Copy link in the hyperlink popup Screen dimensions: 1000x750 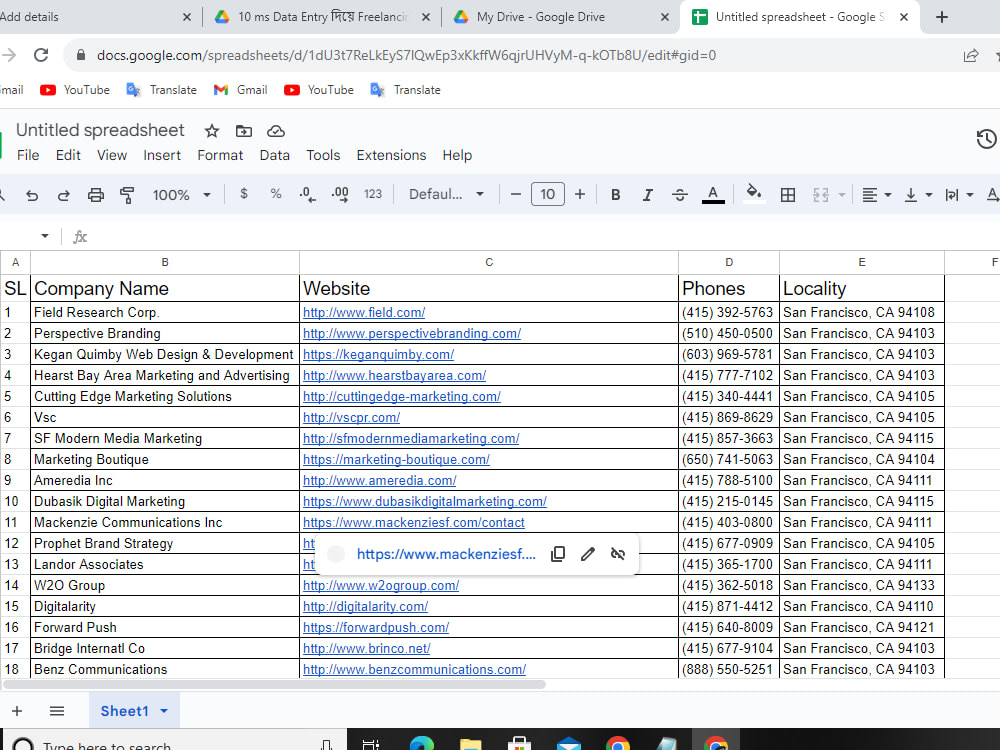(x=558, y=554)
